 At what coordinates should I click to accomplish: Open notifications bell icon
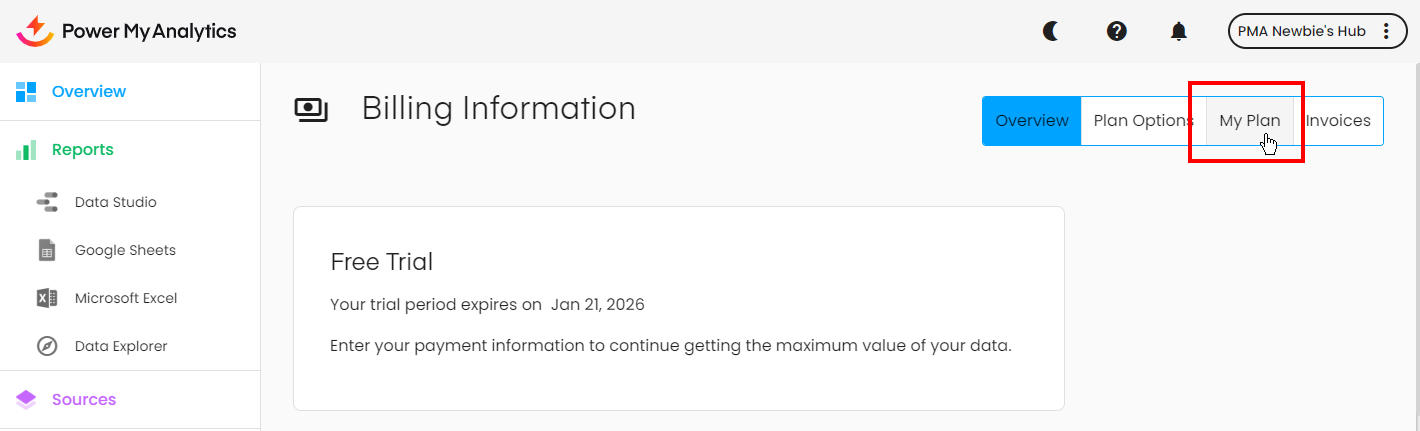(x=1179, y=31)
